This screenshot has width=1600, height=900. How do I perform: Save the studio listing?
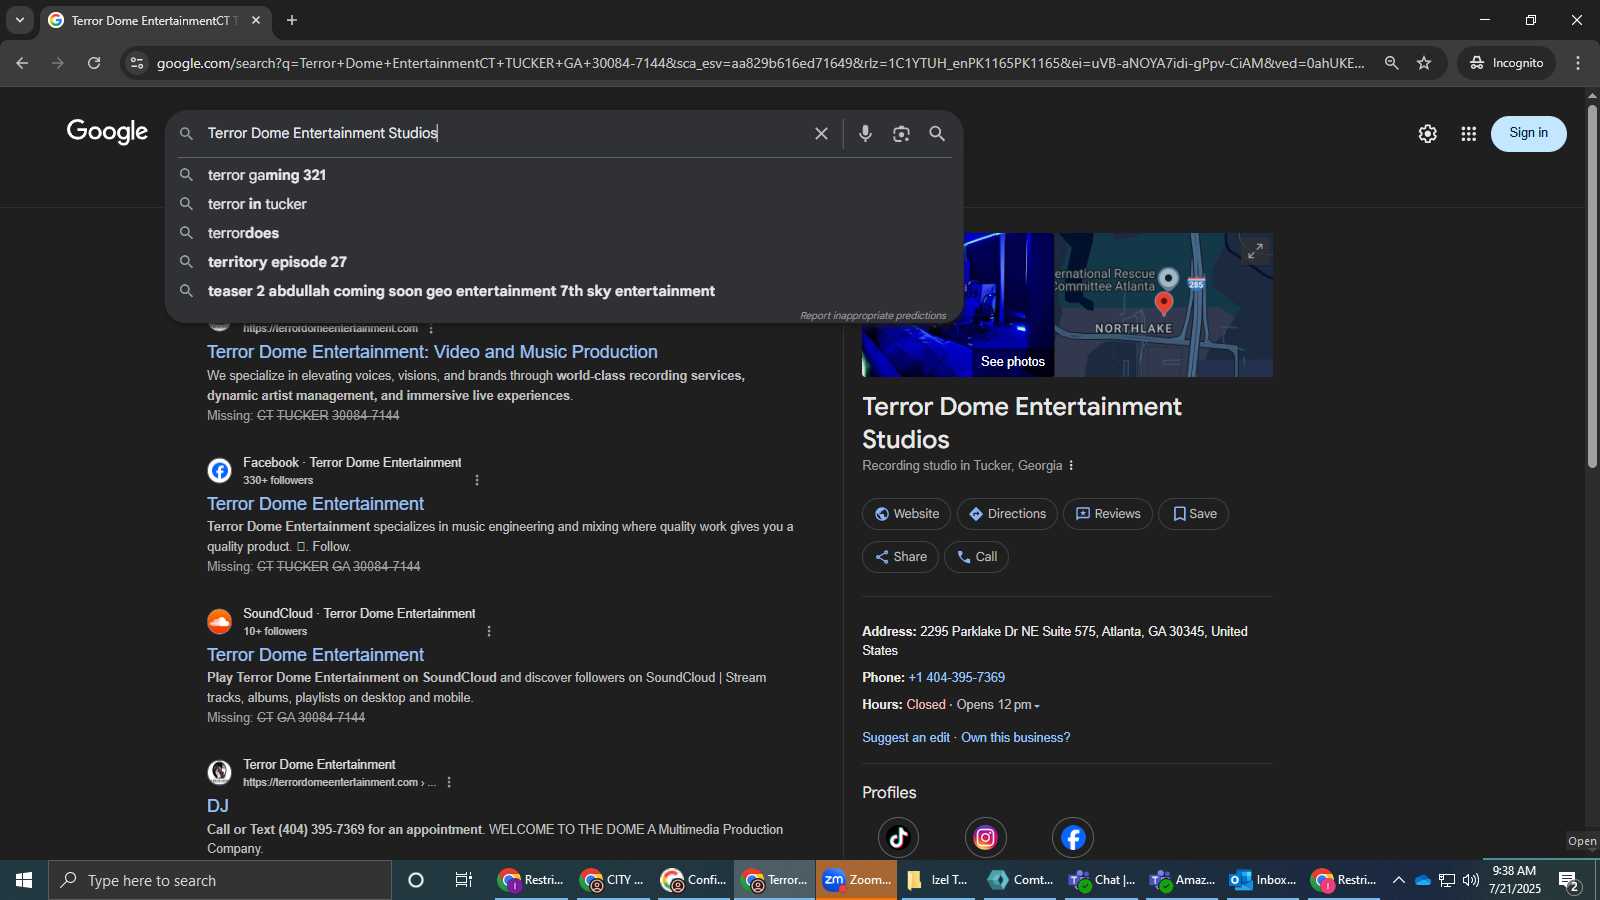click(x=1193, y=514)
